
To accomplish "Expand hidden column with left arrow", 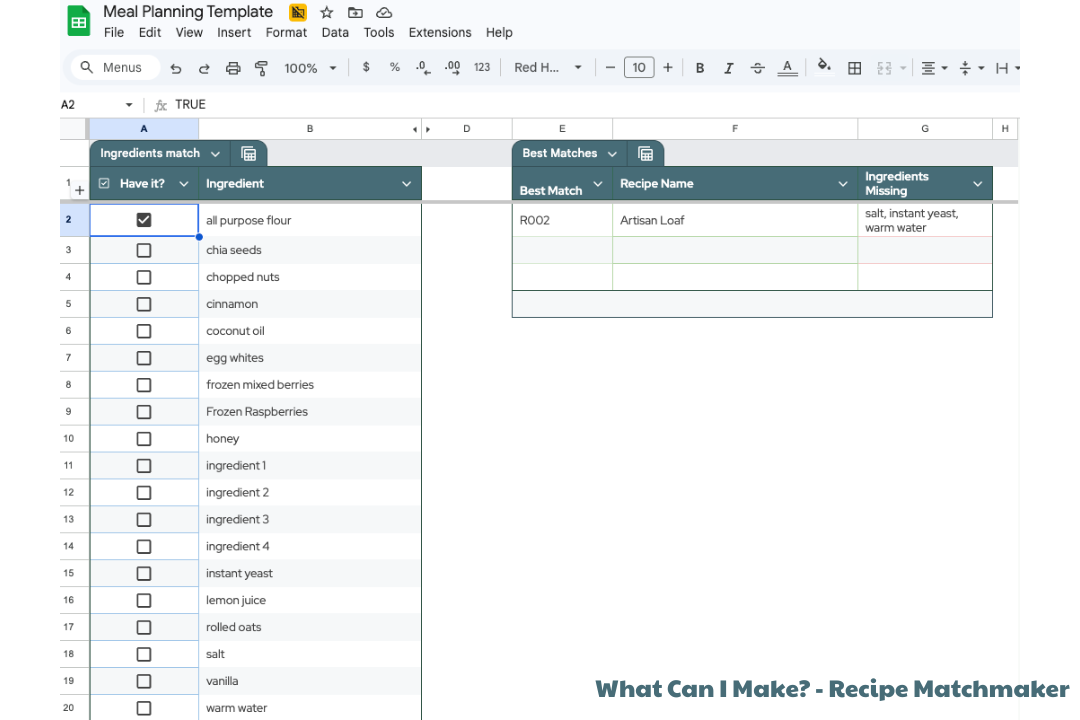I will [x=415, y=130].
